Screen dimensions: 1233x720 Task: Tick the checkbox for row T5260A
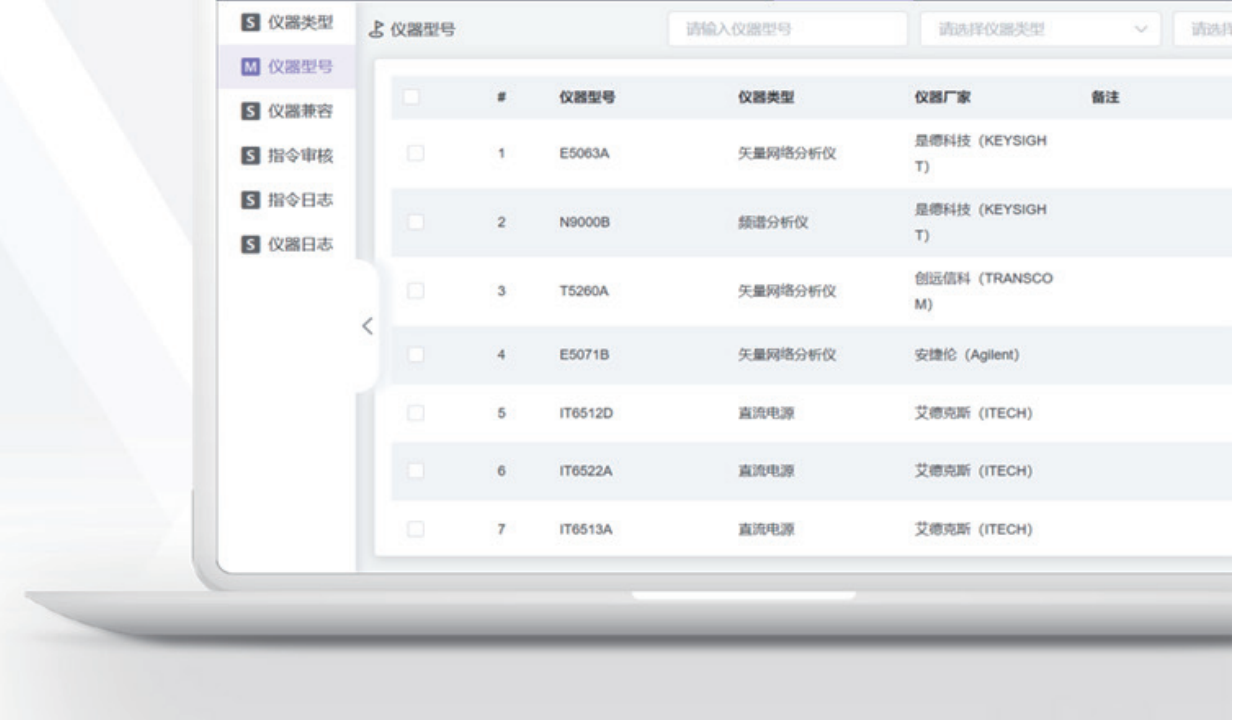coord(414,291)
